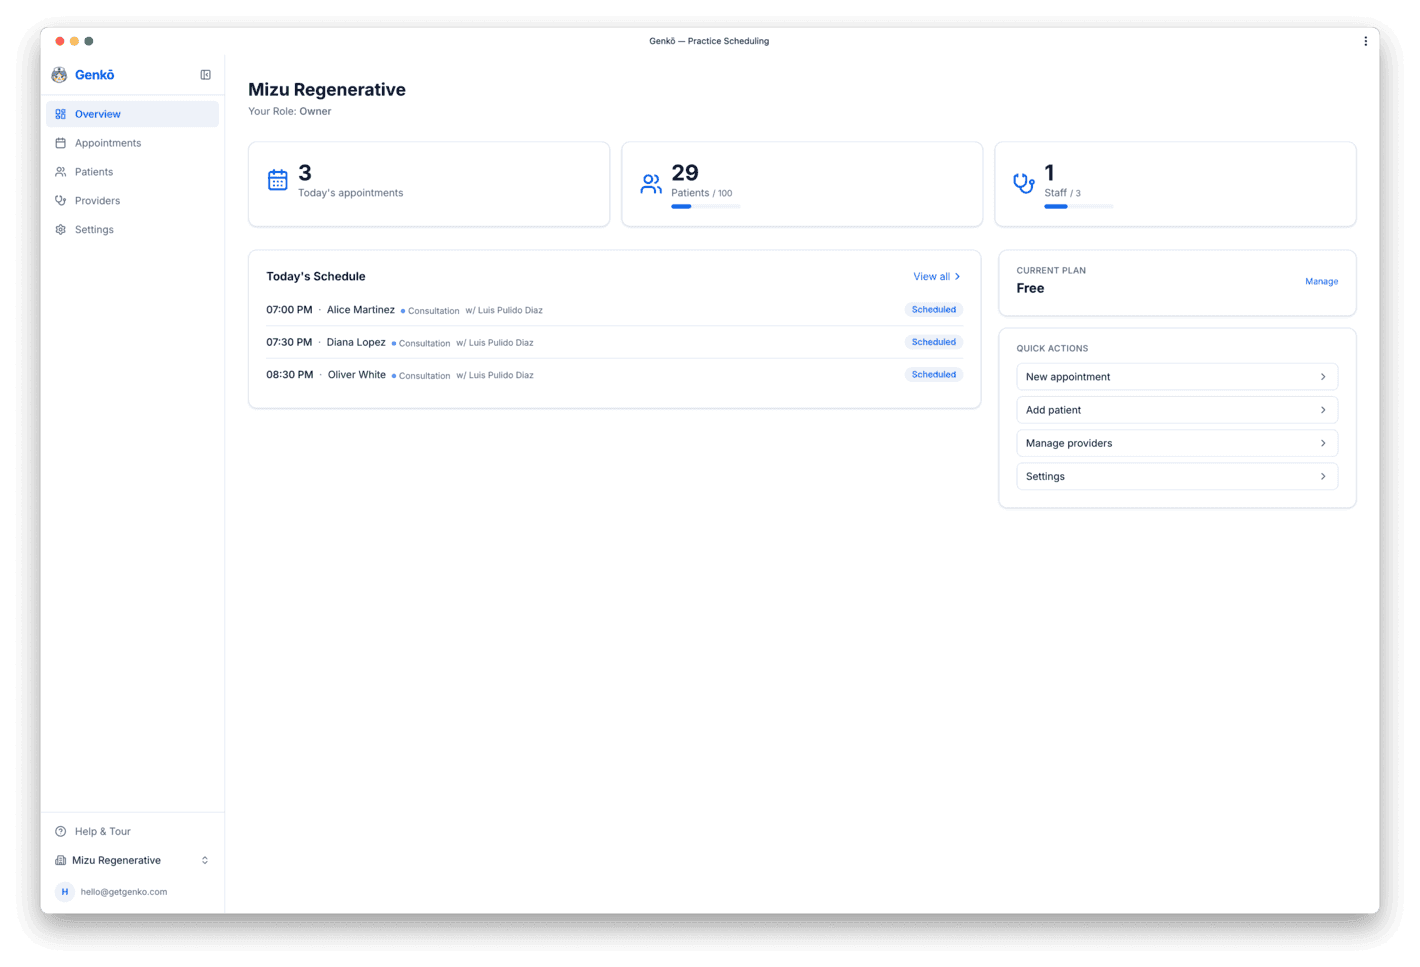
Task: Click the Manage link for the Free plan
Action: (x=1321, y=281)
